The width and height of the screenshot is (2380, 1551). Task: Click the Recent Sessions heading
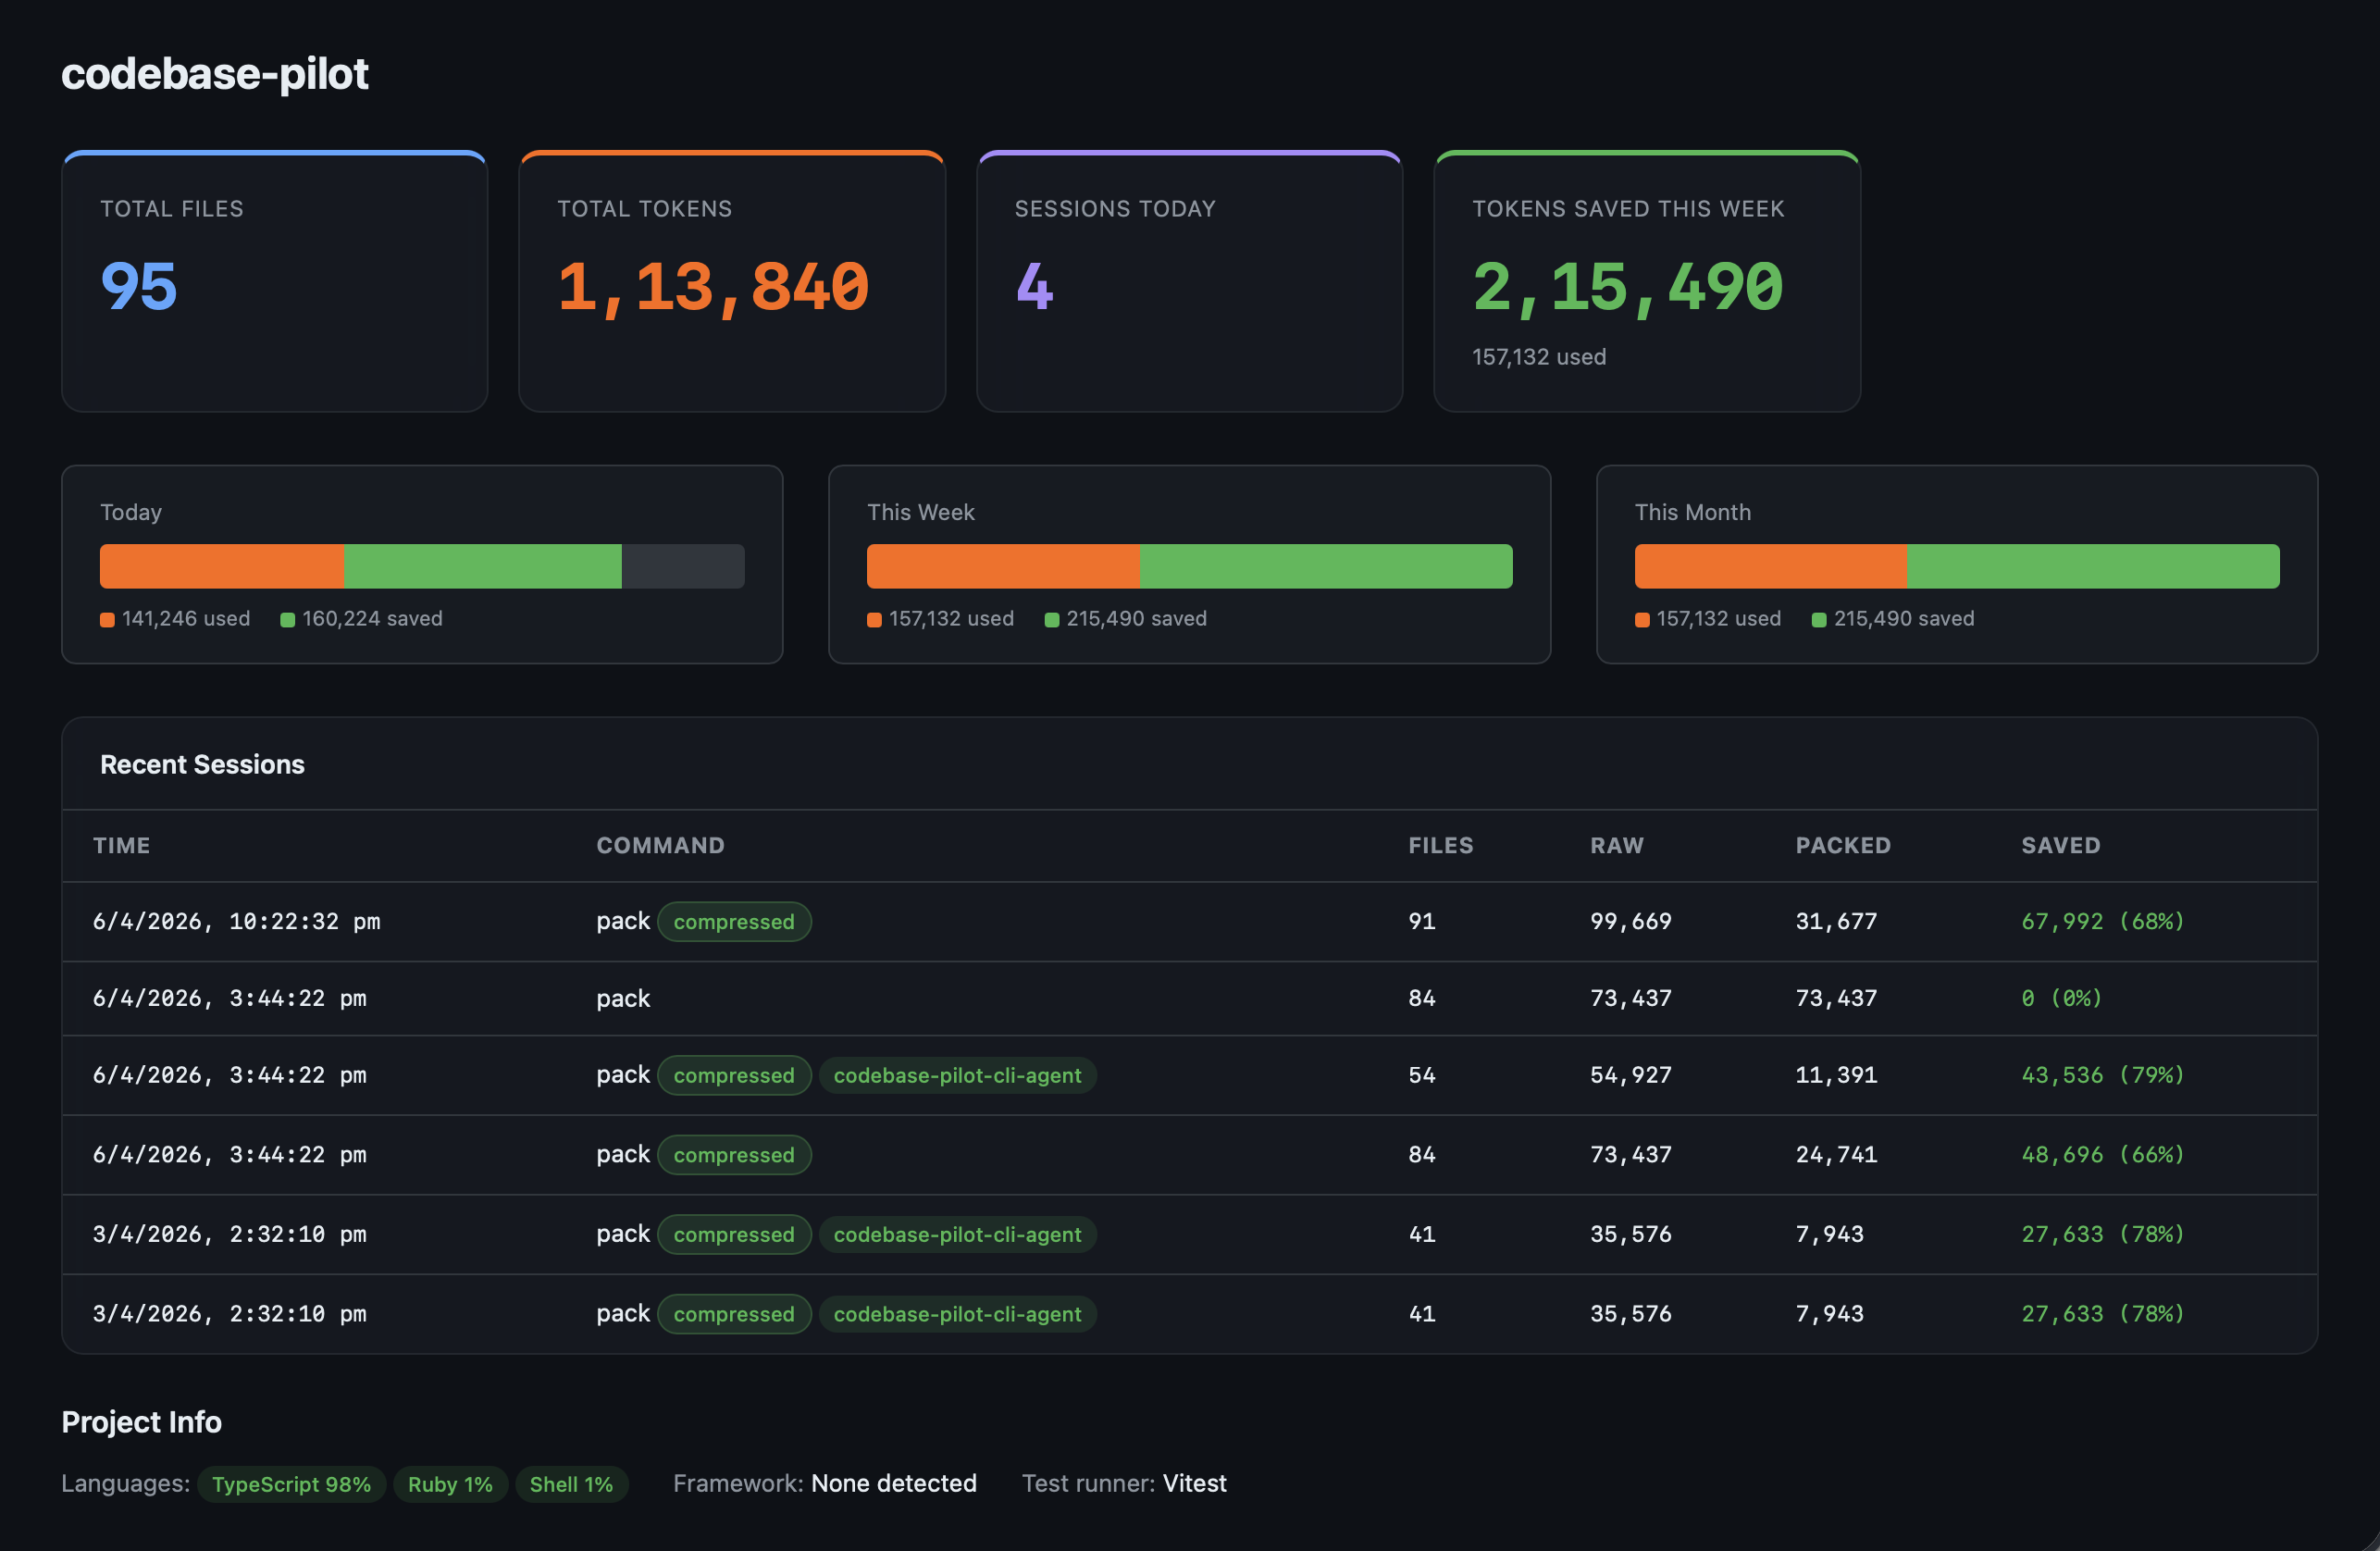point(202,764)
